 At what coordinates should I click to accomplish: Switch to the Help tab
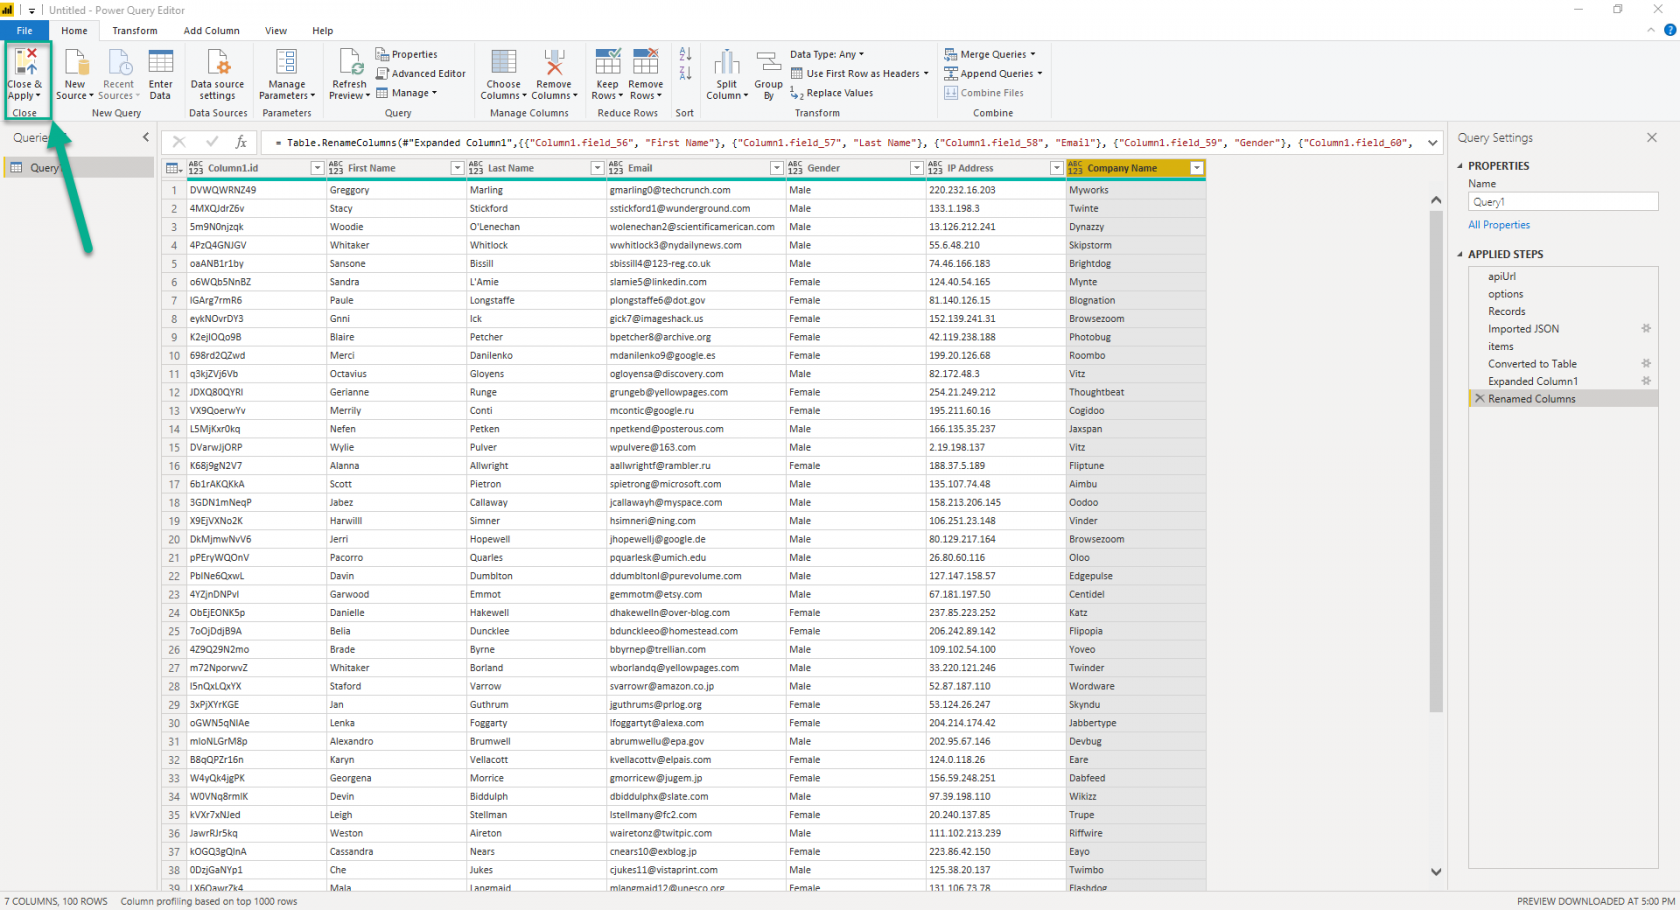click(x=322, y=30)
